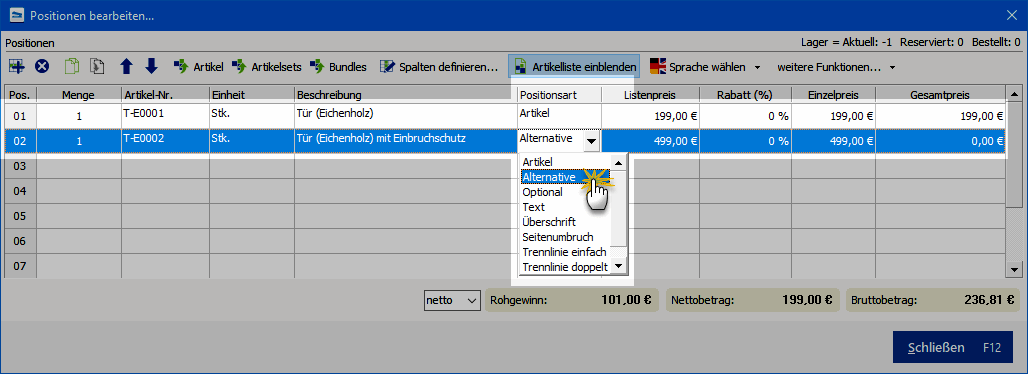Choose Alternative in the Positionsart list
The width and height of the screenshot is (1028, 374).
point(565,177)
